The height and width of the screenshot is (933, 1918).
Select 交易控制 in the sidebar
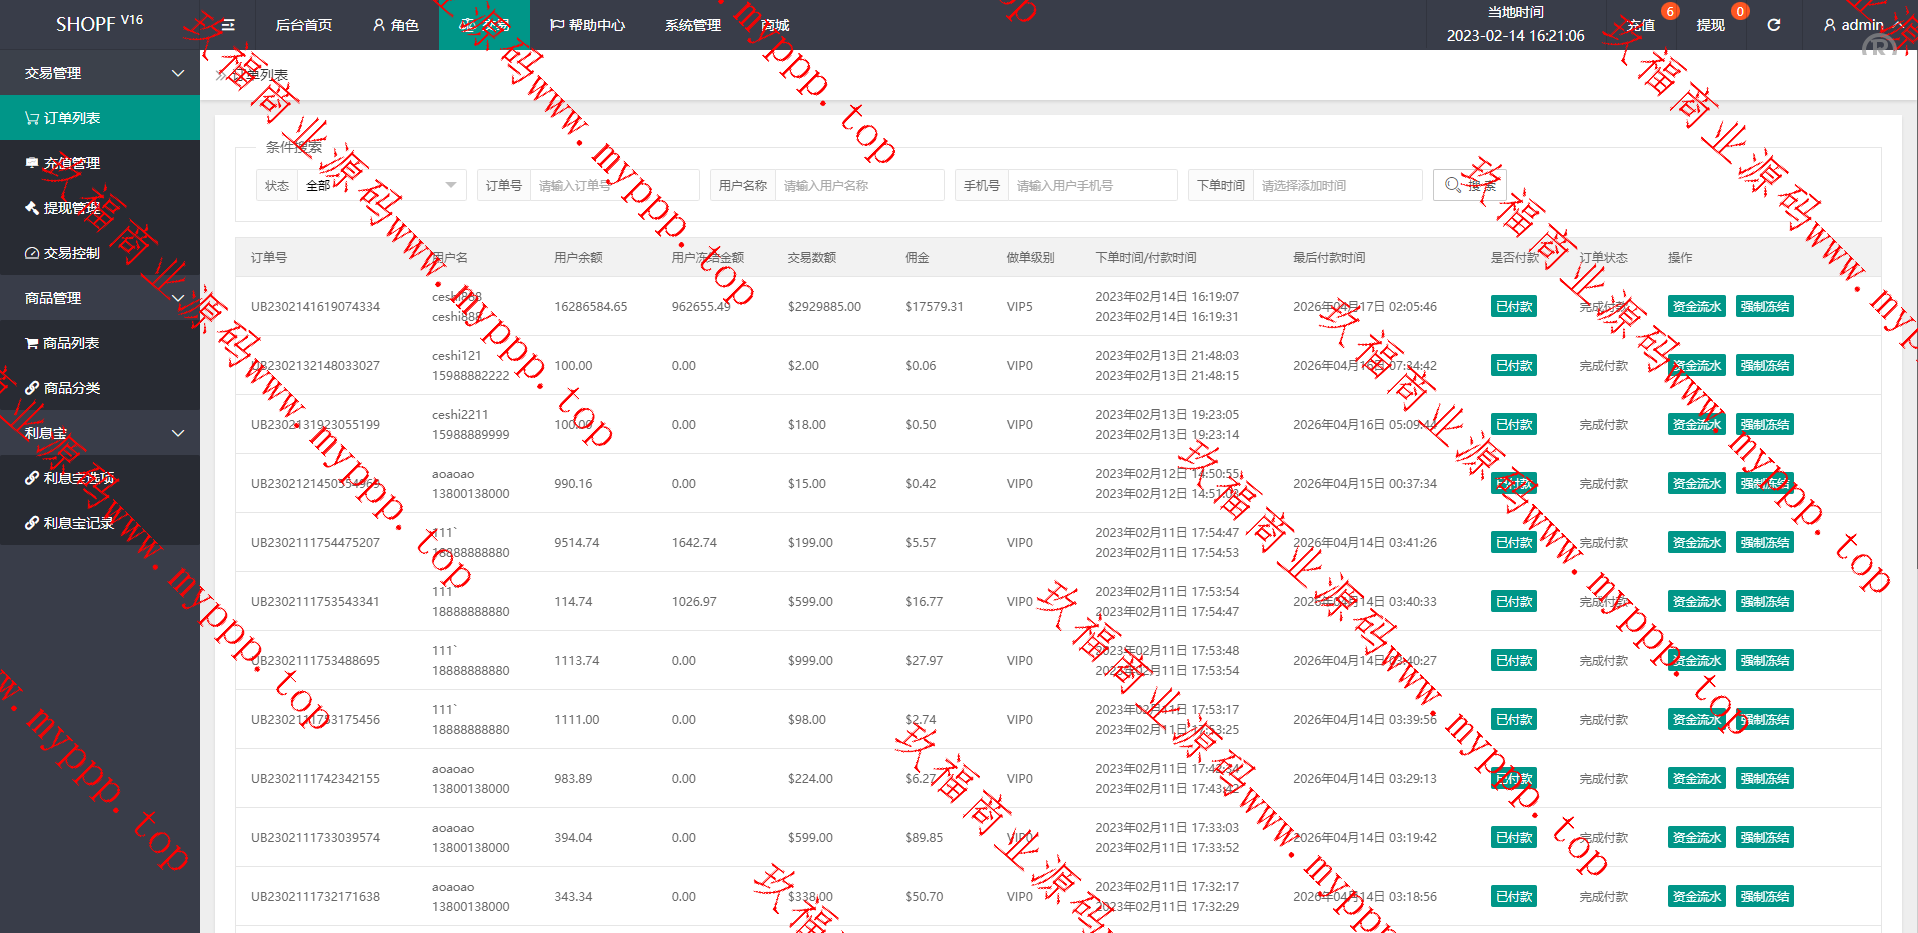point(100,253)
